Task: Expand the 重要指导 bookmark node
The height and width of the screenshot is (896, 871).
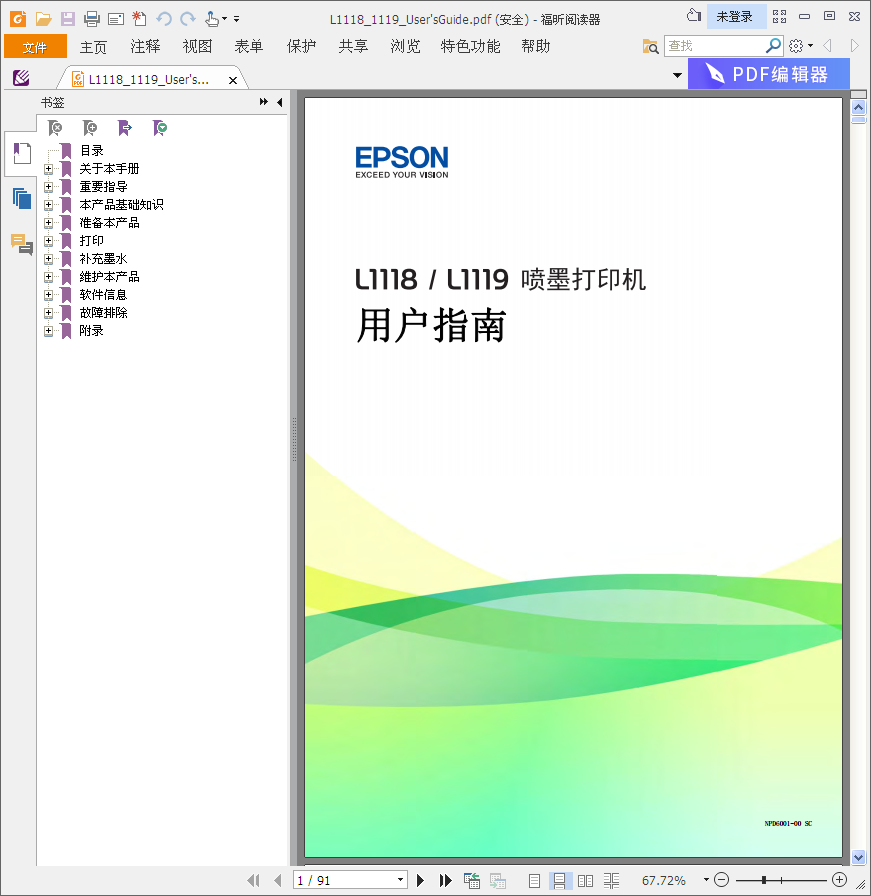Action: 49,187
